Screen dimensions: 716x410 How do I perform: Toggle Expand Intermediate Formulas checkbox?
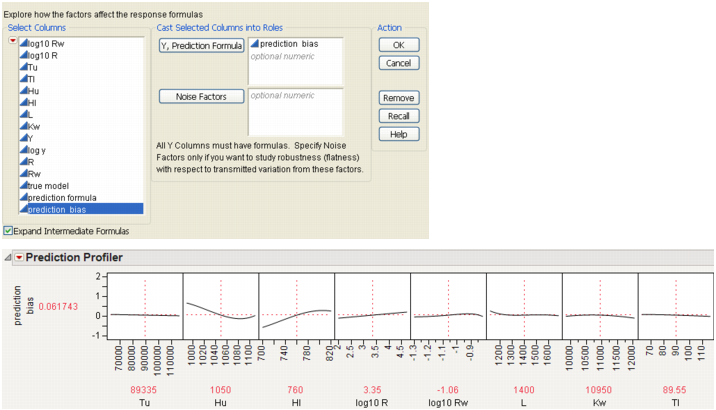coord(8,231)
